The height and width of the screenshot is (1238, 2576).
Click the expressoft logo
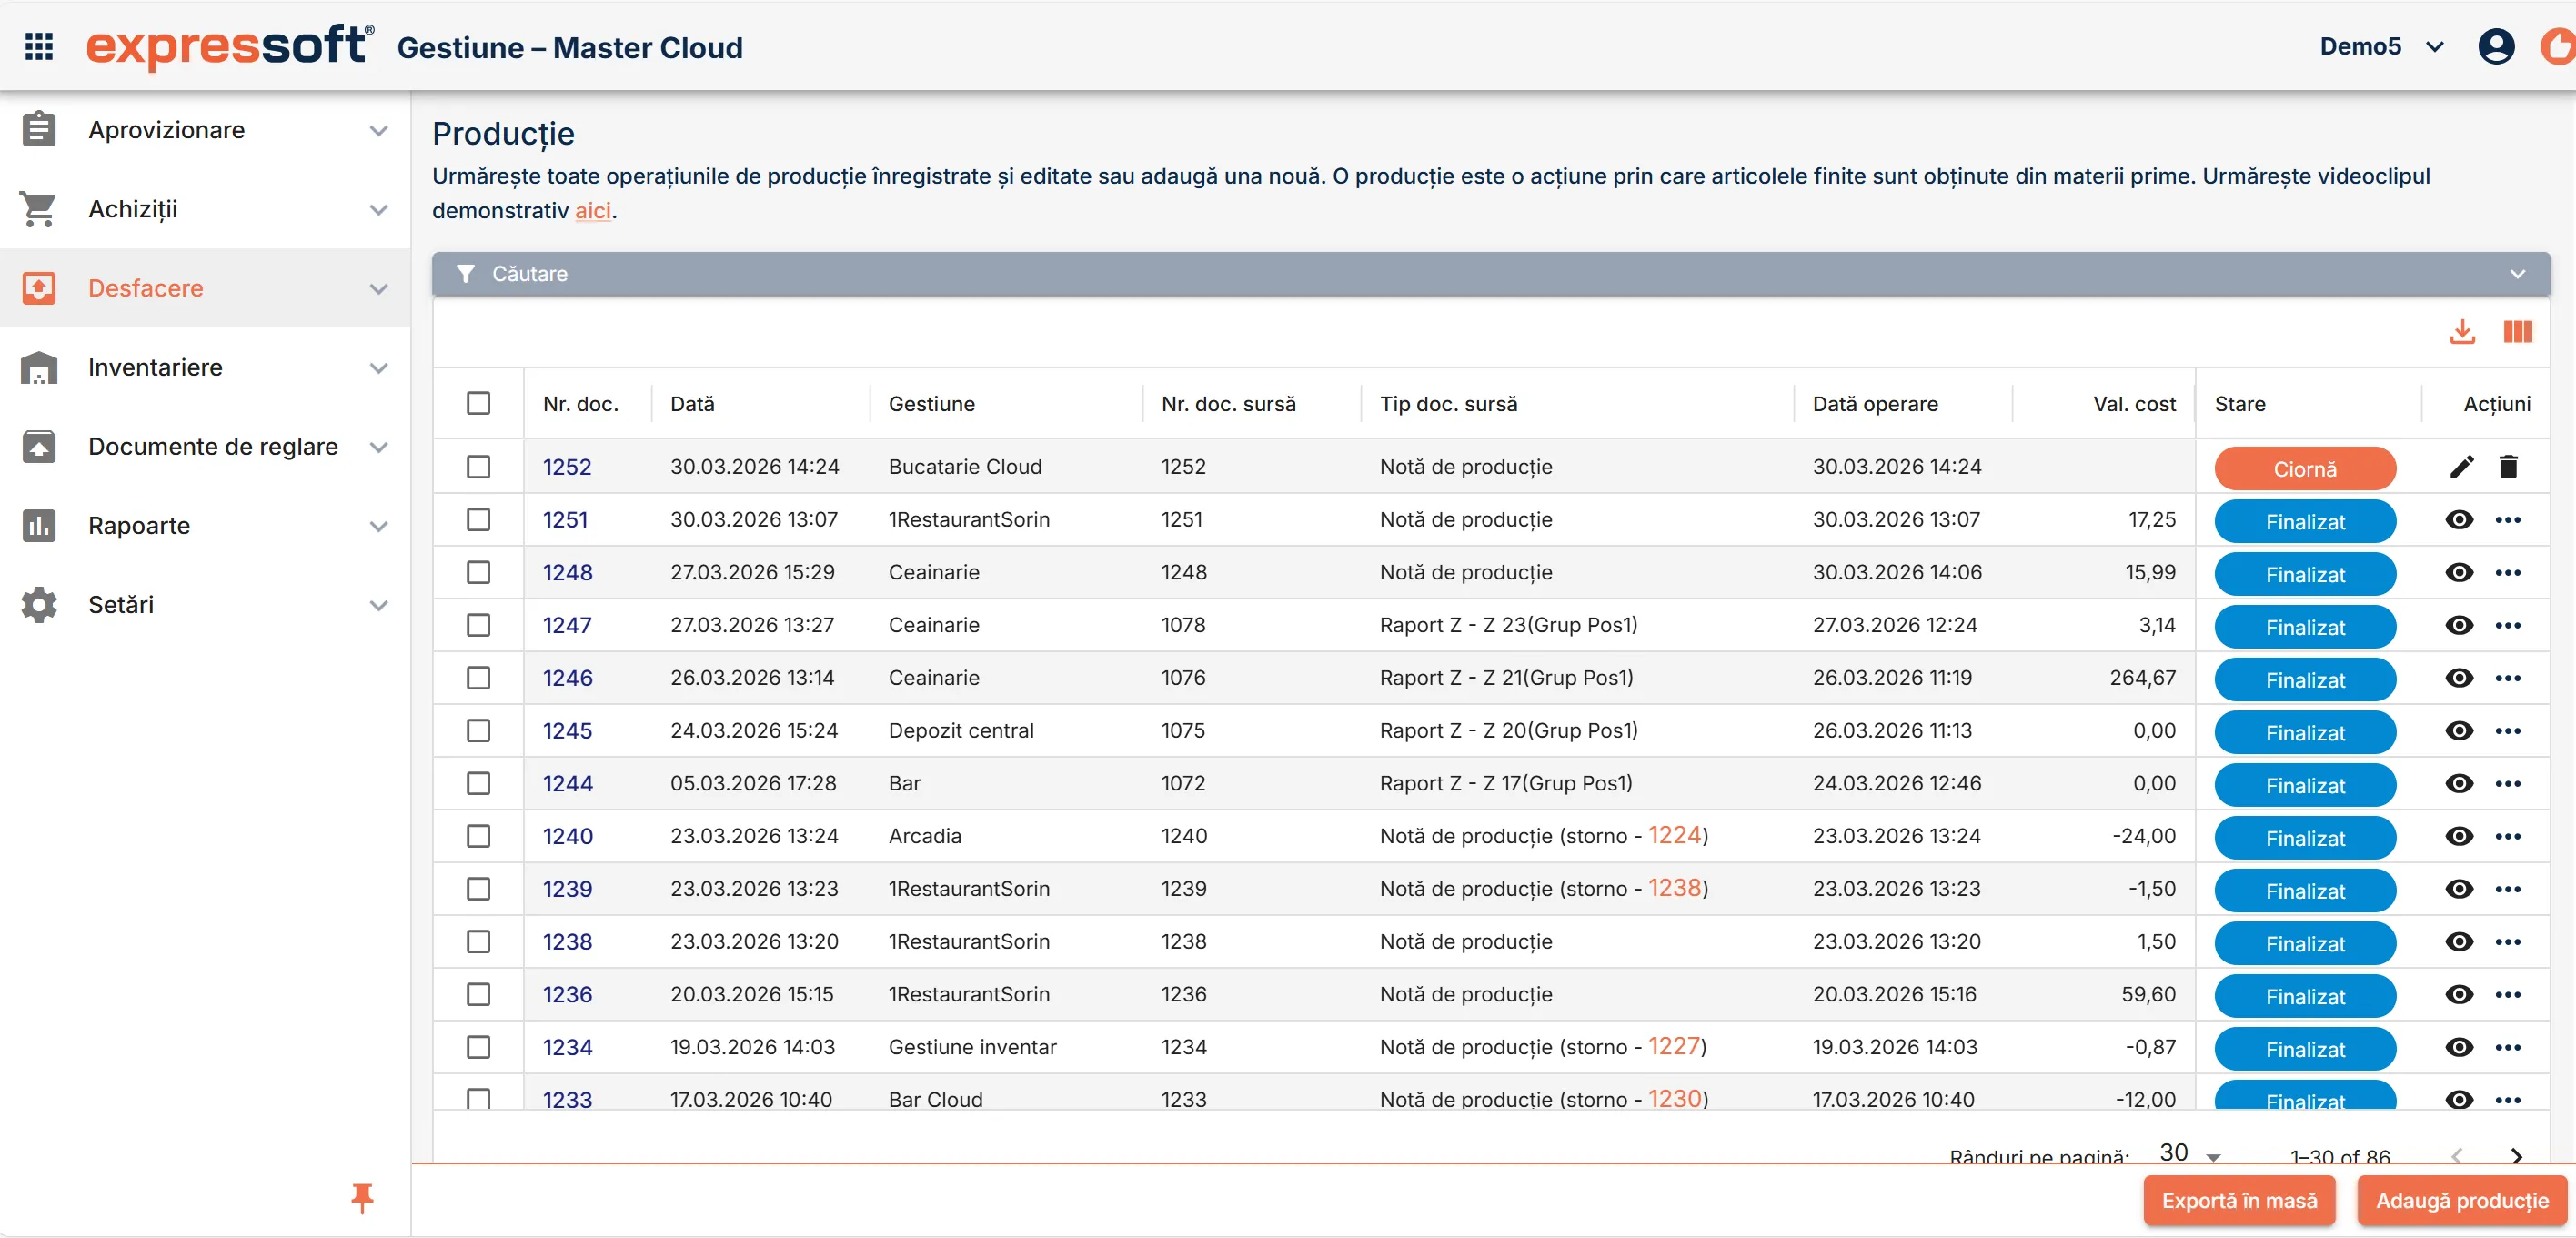point(230,46)
